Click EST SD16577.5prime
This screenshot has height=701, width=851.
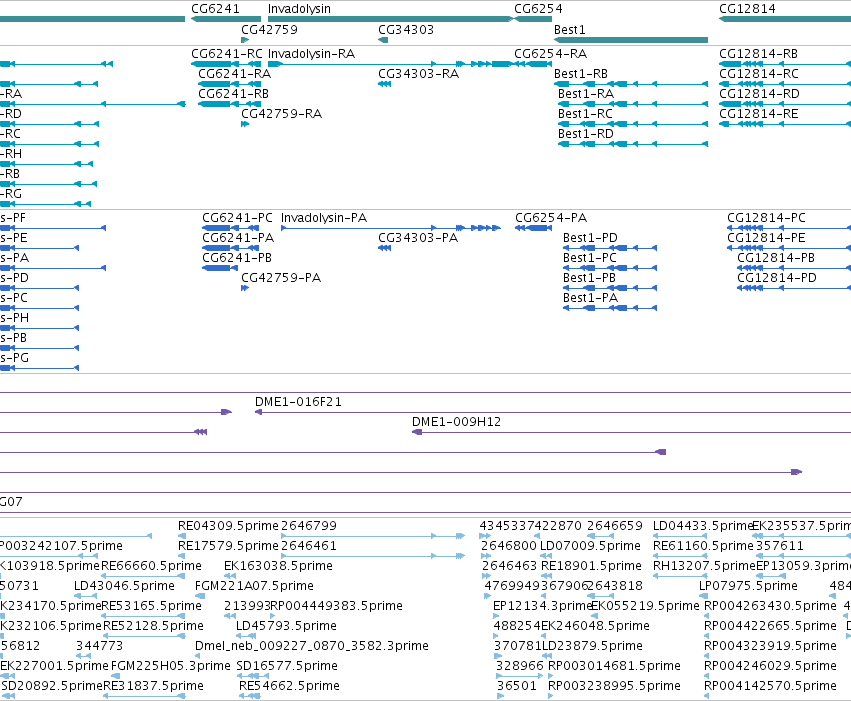[287, 666]
